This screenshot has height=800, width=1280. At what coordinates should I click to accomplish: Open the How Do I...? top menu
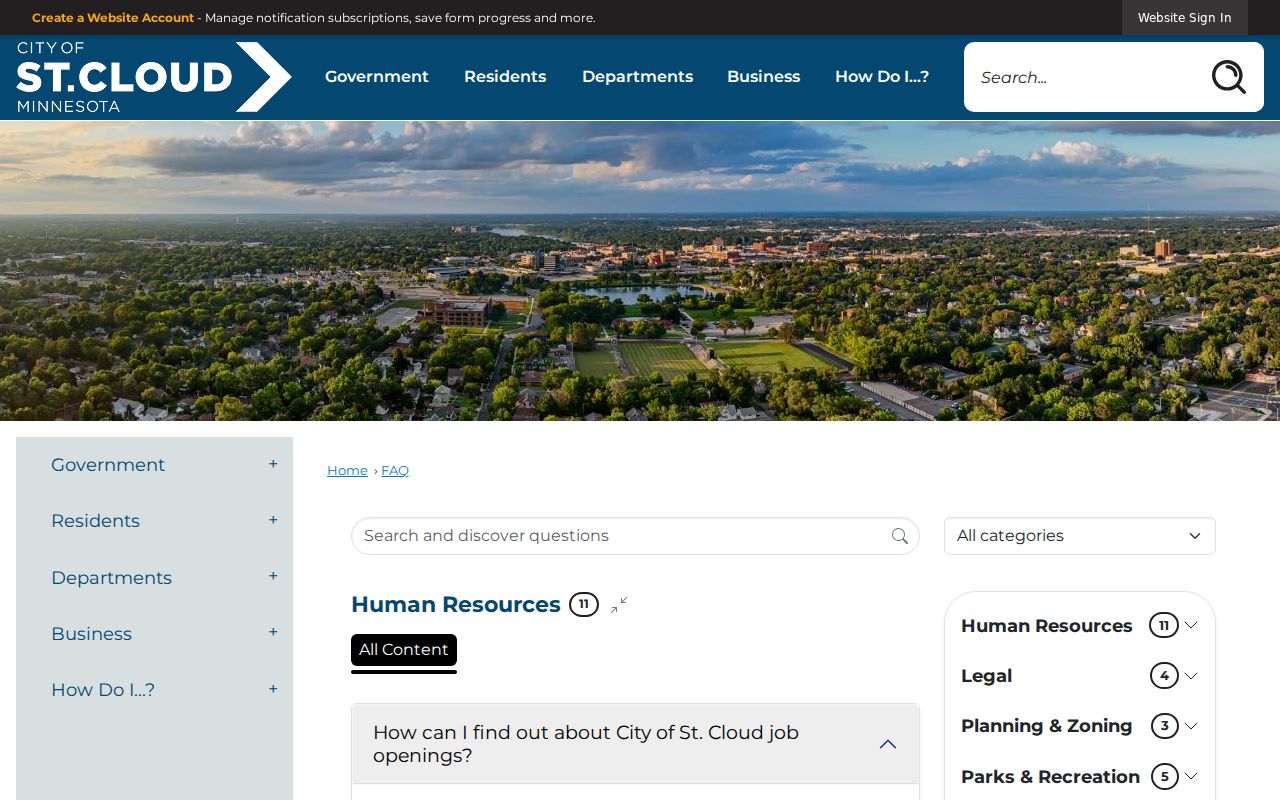click(882, 77)
